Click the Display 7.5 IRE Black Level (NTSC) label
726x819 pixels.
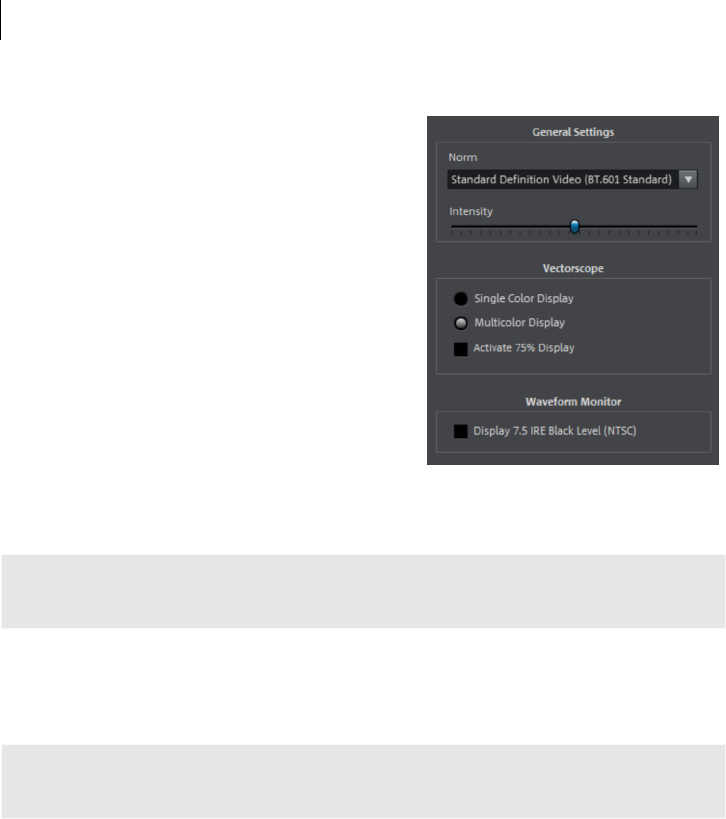point(555,431)
